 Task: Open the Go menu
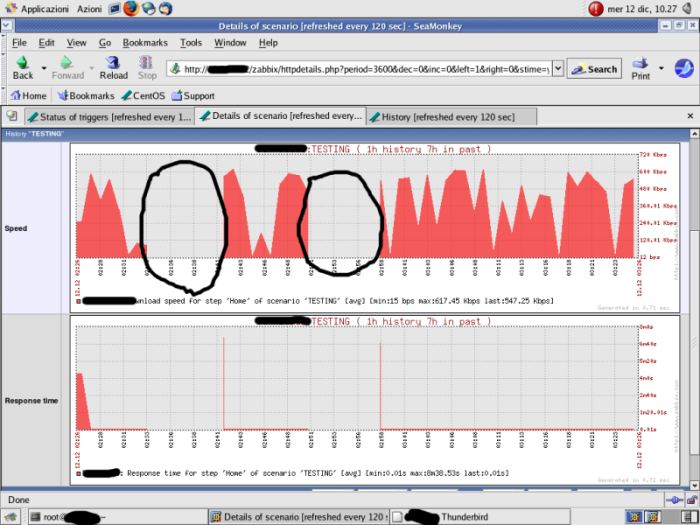(105, 43)
